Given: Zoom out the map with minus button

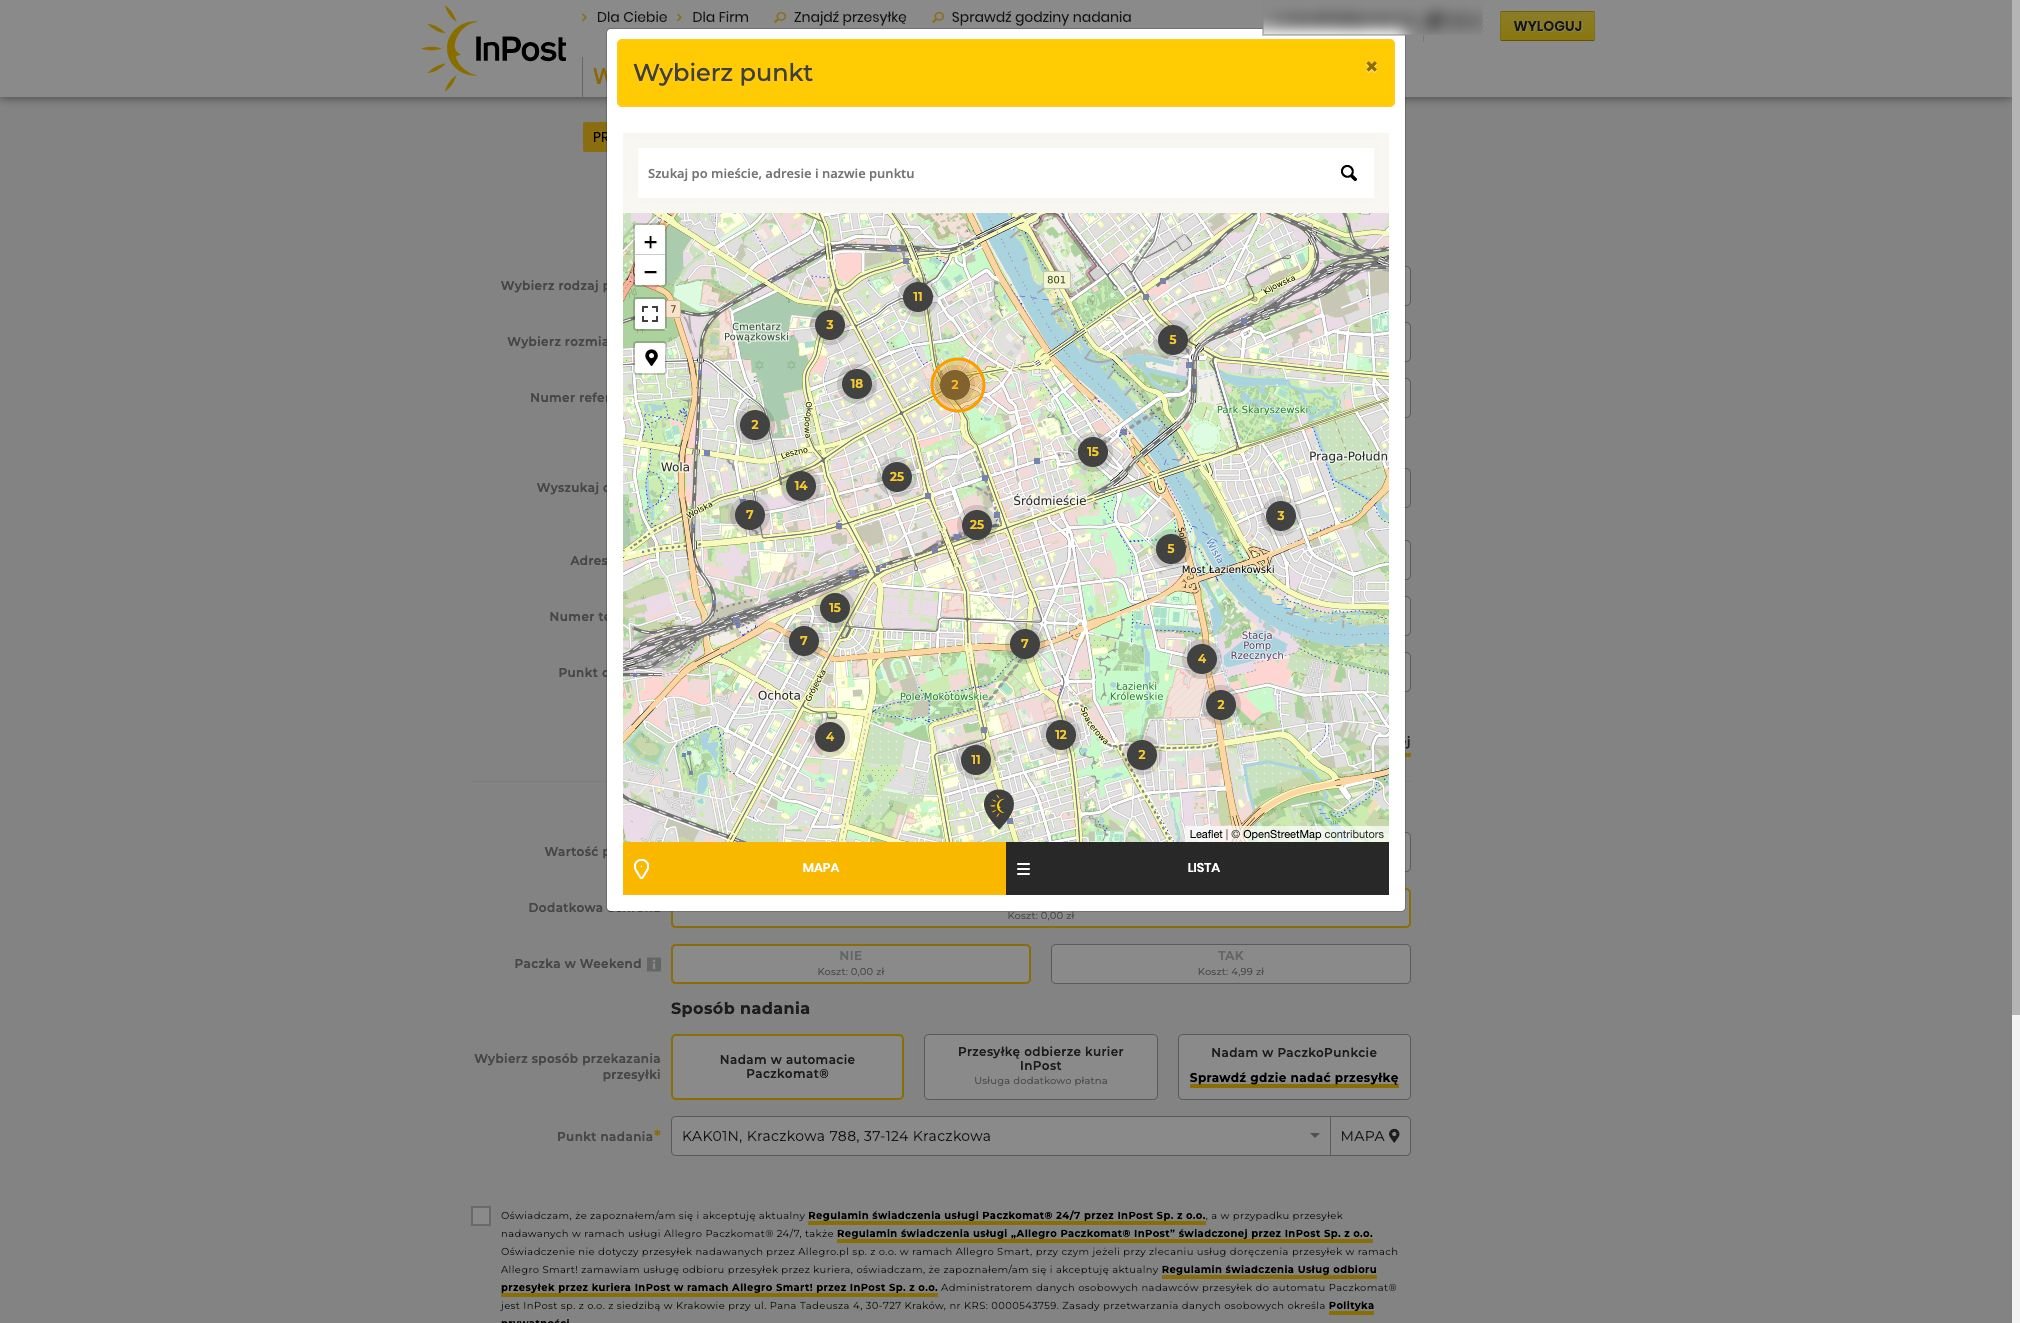Looking at the screenshot, I should click(x=650, y=271).
